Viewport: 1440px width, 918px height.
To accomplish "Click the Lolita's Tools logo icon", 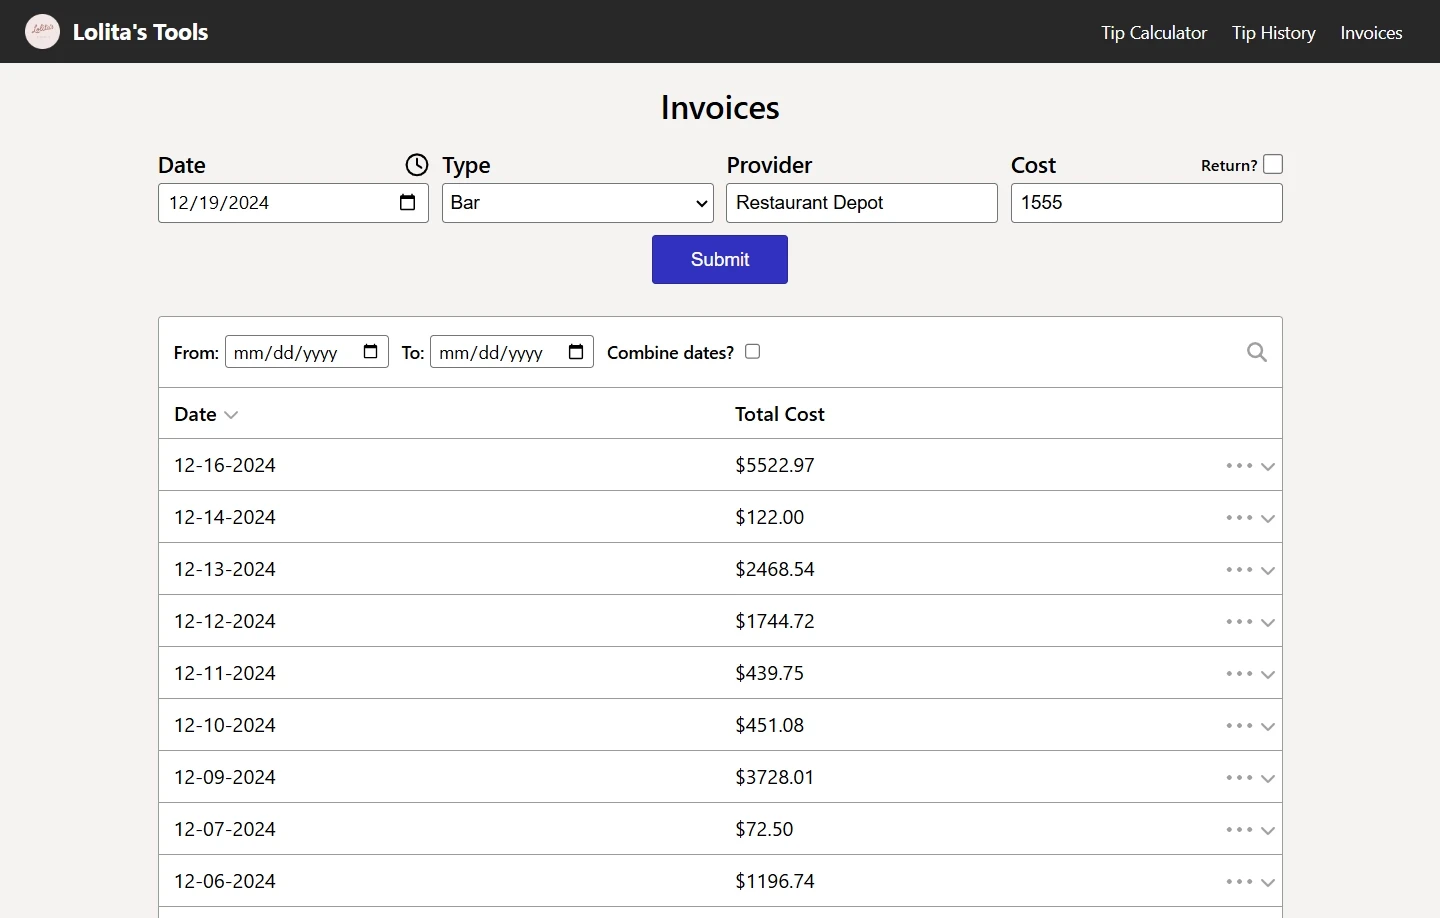I will [x=41, y=31].
